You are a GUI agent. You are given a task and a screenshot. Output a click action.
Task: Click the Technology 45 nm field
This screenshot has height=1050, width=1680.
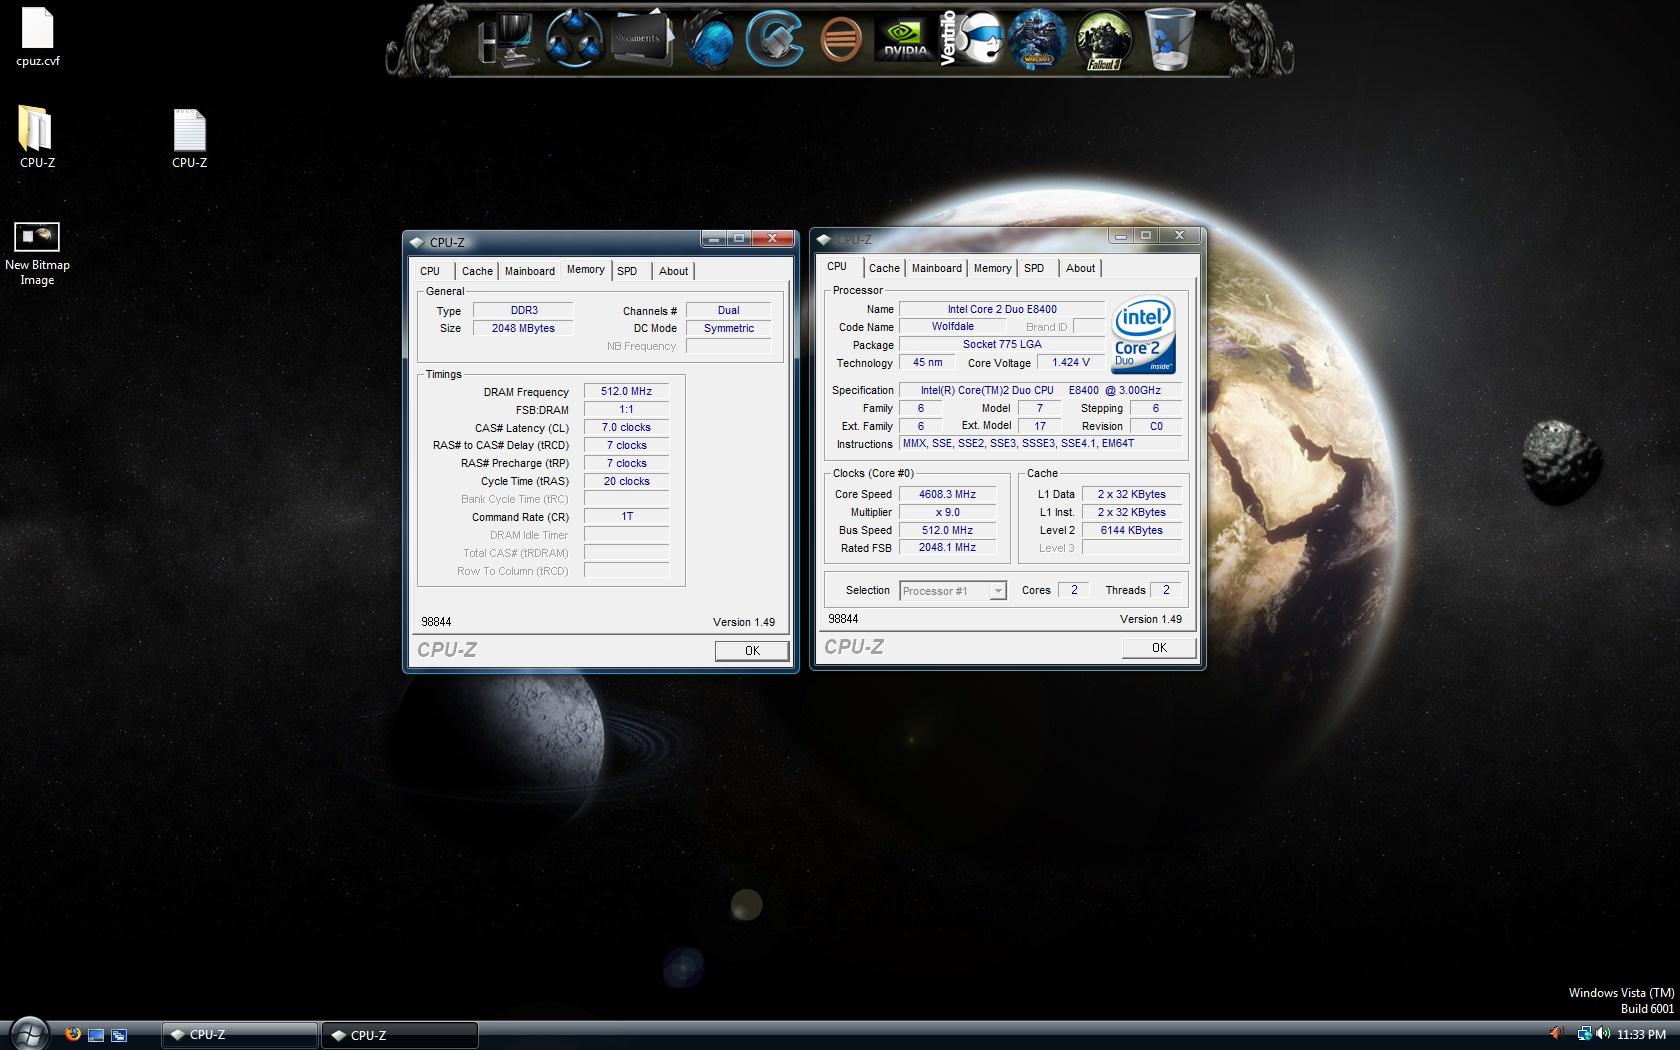(x=927, y=363)
